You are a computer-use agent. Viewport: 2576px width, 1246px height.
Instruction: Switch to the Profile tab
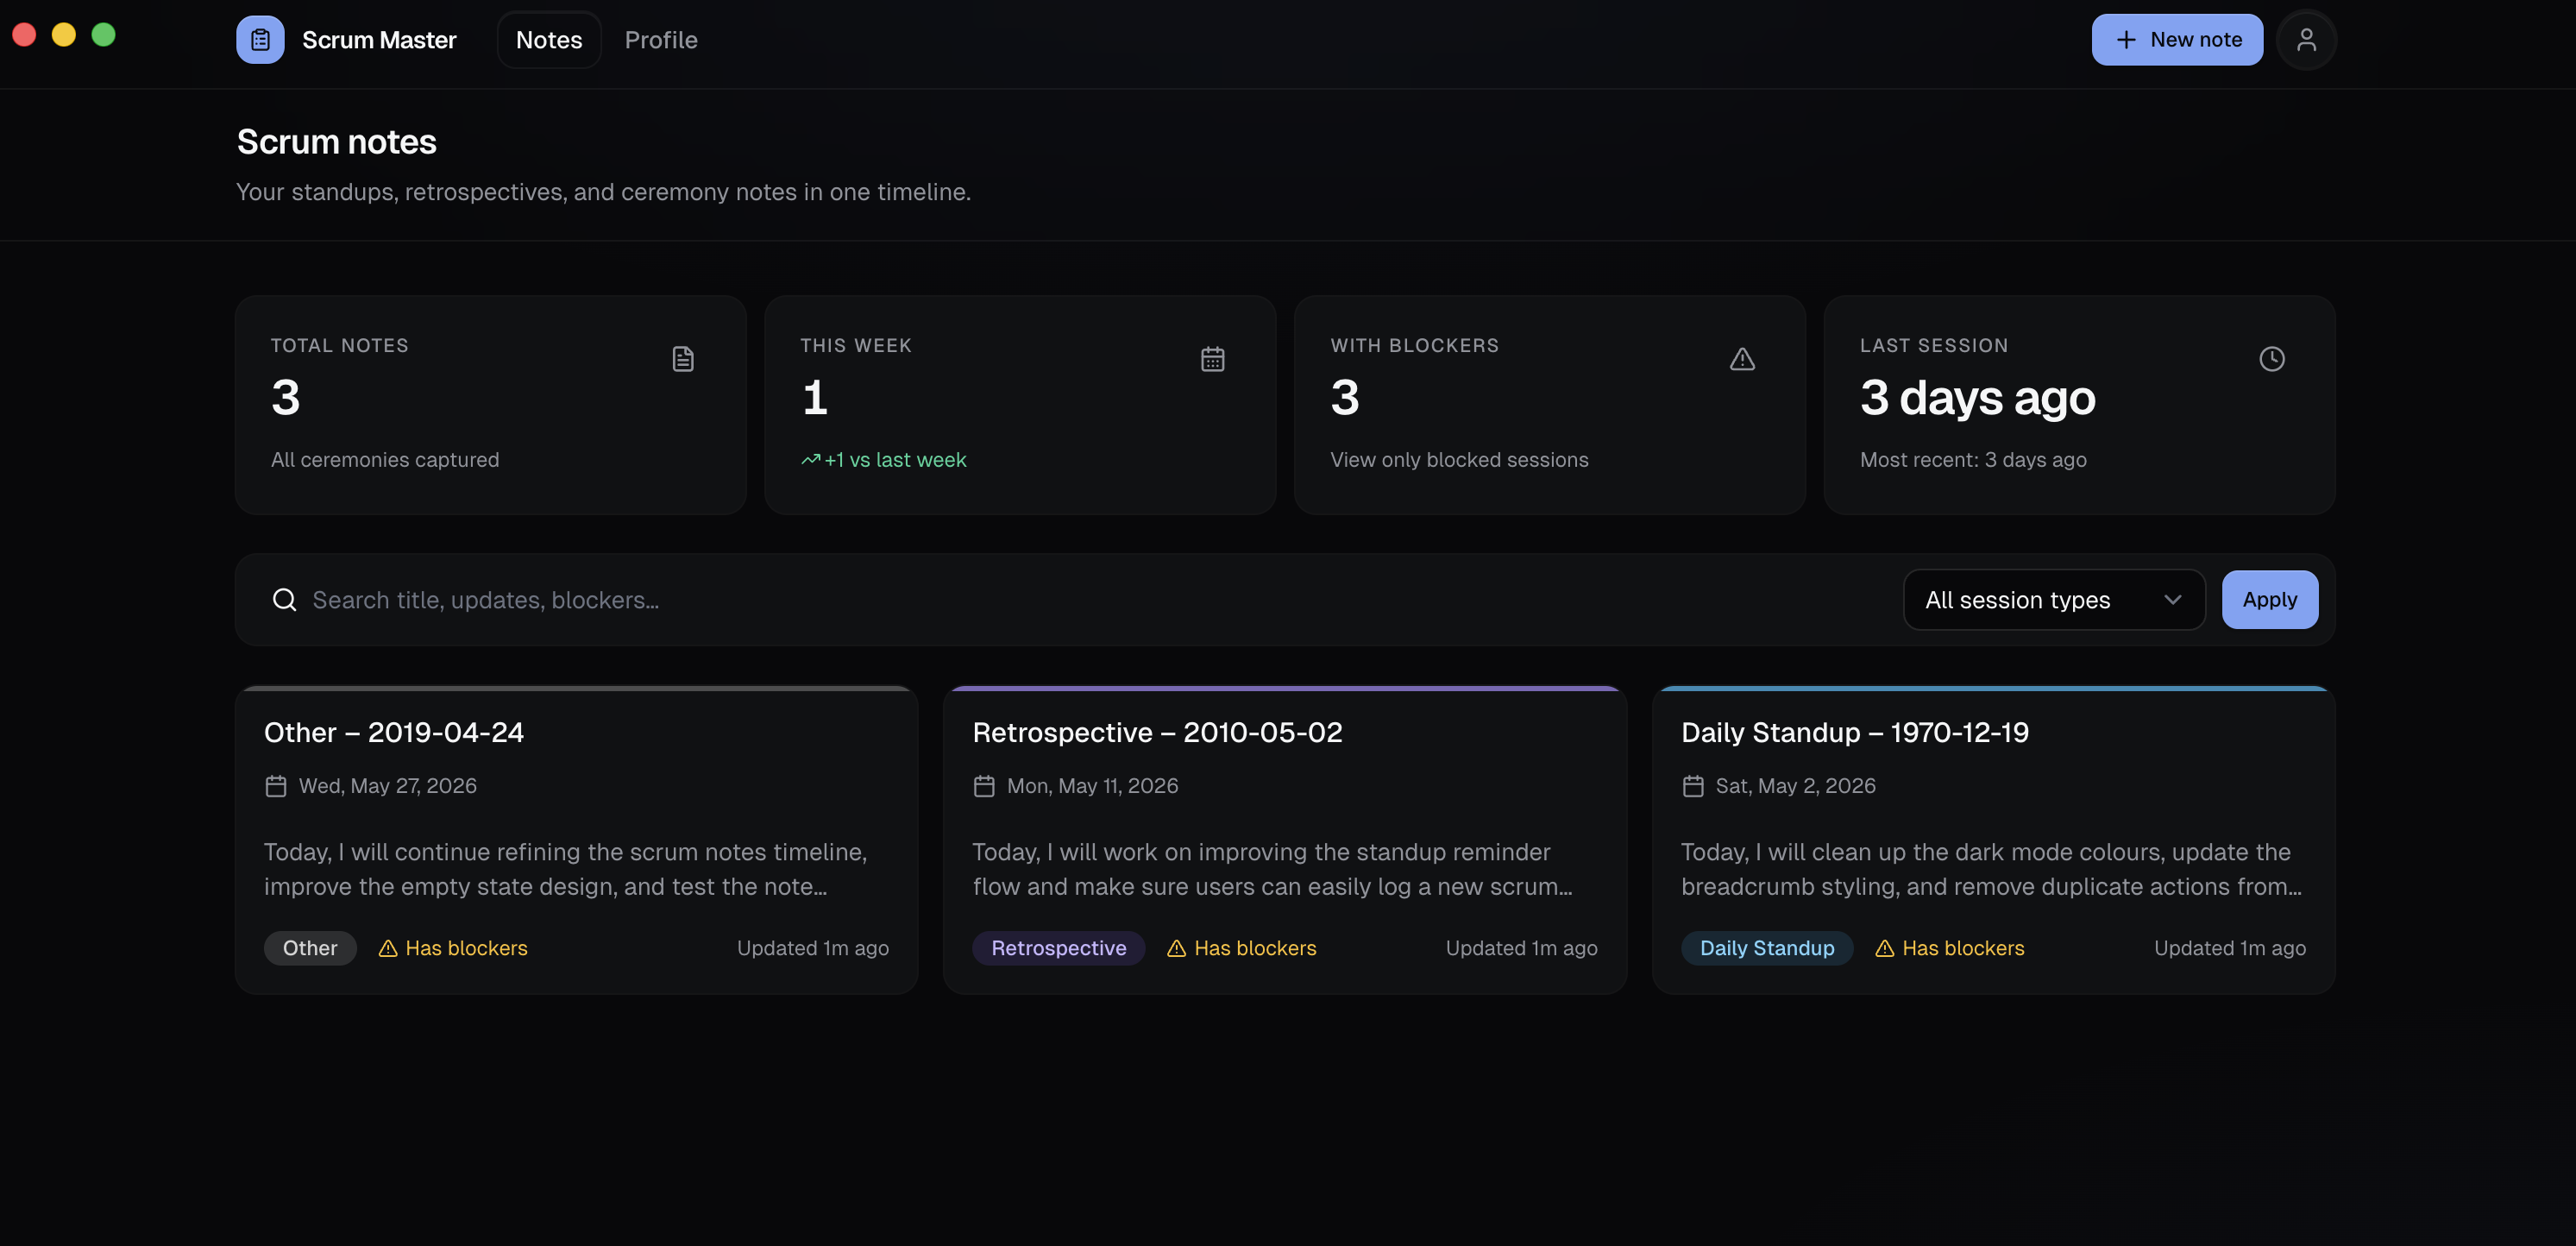coord(661,40)
